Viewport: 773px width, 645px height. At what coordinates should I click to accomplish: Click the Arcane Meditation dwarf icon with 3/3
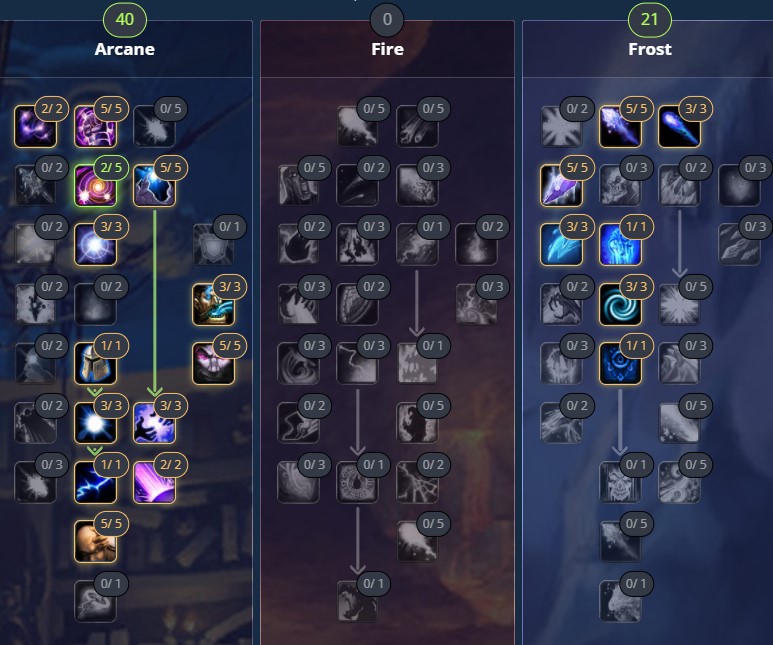213,304
